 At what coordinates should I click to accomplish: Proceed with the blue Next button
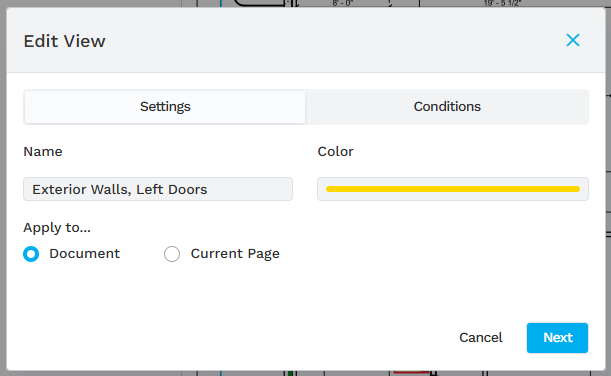click(x=557, y=338)
